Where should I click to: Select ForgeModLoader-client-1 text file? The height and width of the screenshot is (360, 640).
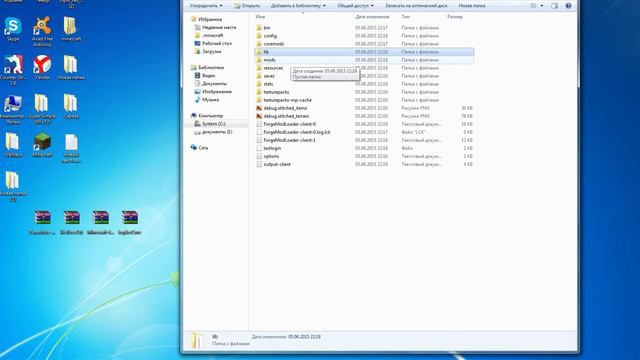pyautogui.click(x=364, y=140)
